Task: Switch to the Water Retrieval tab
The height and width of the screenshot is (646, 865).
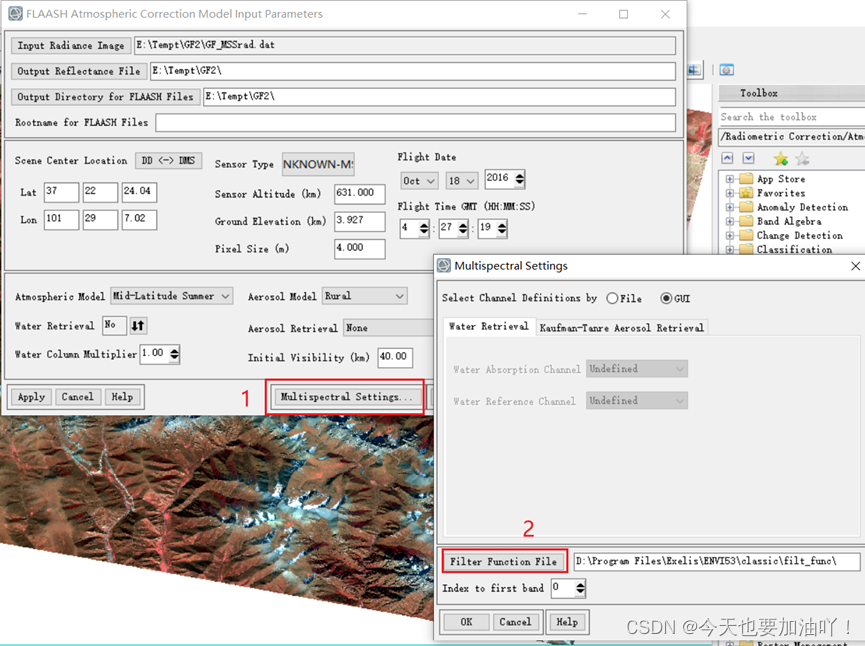Action: (x=489, y=327)
